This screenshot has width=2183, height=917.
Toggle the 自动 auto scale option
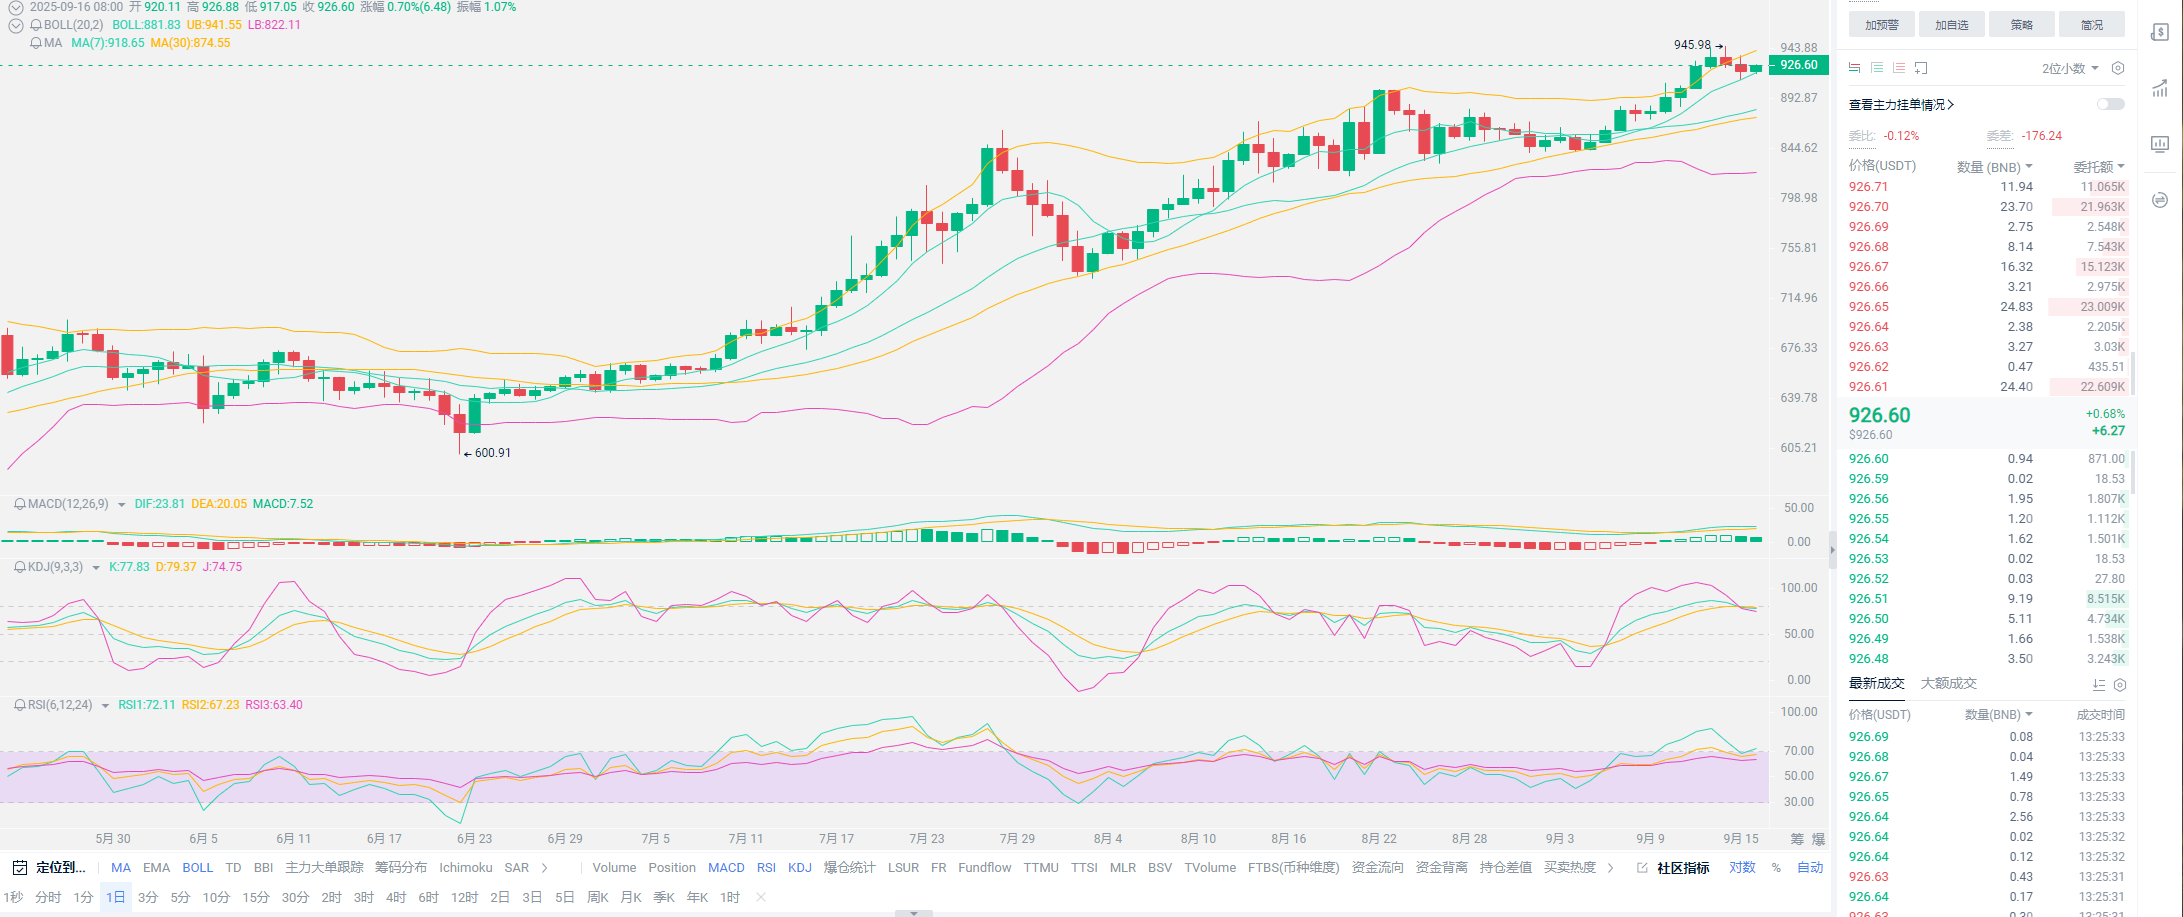(1811, 868)
